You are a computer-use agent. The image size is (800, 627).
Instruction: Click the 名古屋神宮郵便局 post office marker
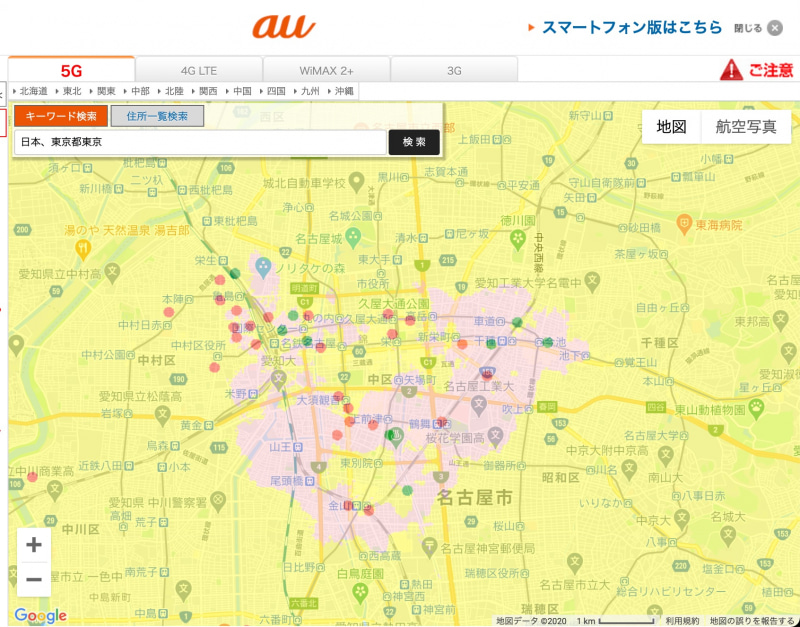(430, 547)
